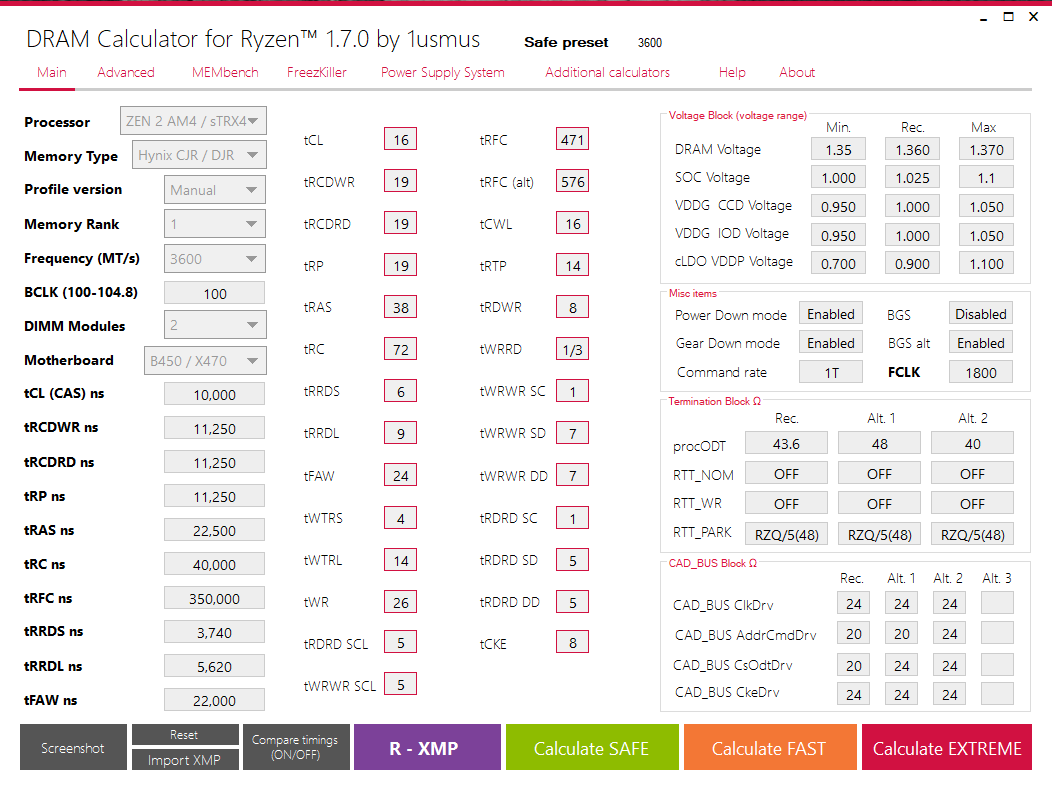Click RTT_PARK Alt. 1 RZQ/5(48) value
The height and width of the screenshot is (791, 1052).
point(880,534)
